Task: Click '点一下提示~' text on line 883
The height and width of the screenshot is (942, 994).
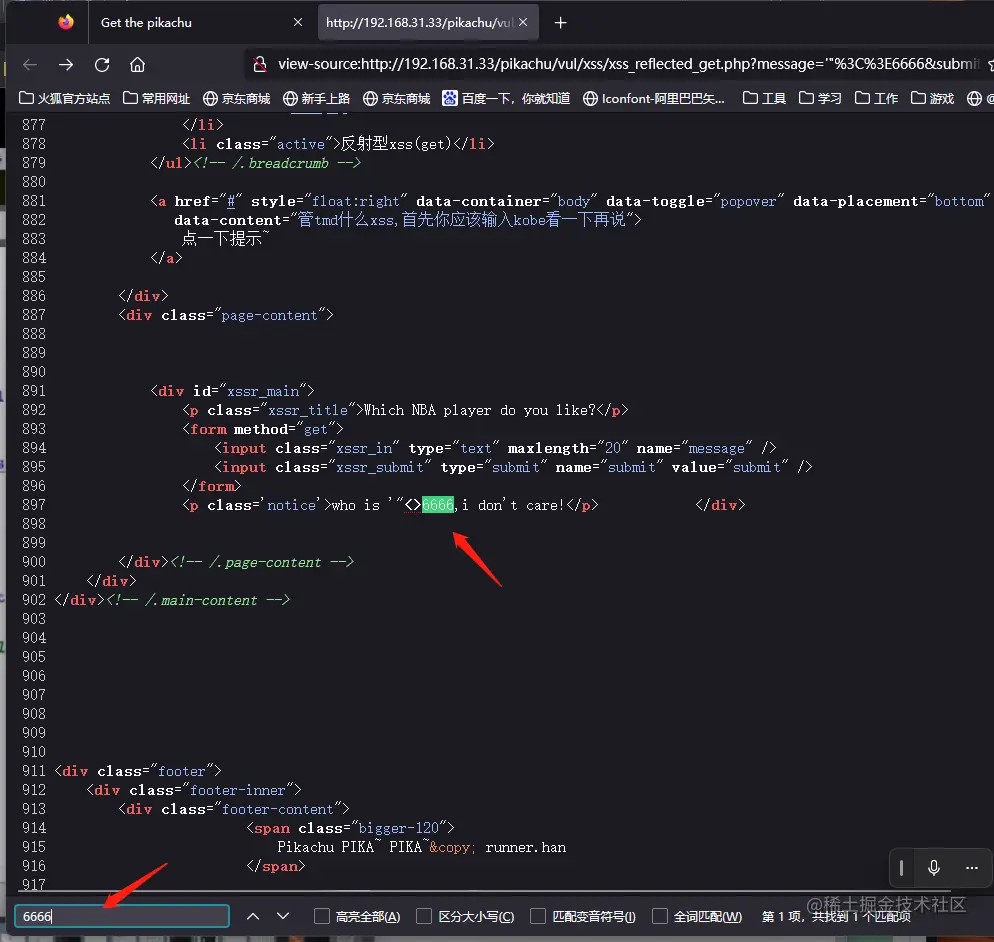Action: (225, 239)
